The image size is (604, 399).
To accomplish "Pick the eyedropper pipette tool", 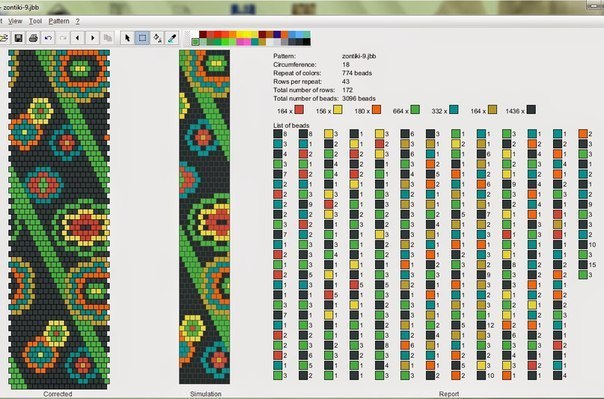I will 172,38.
